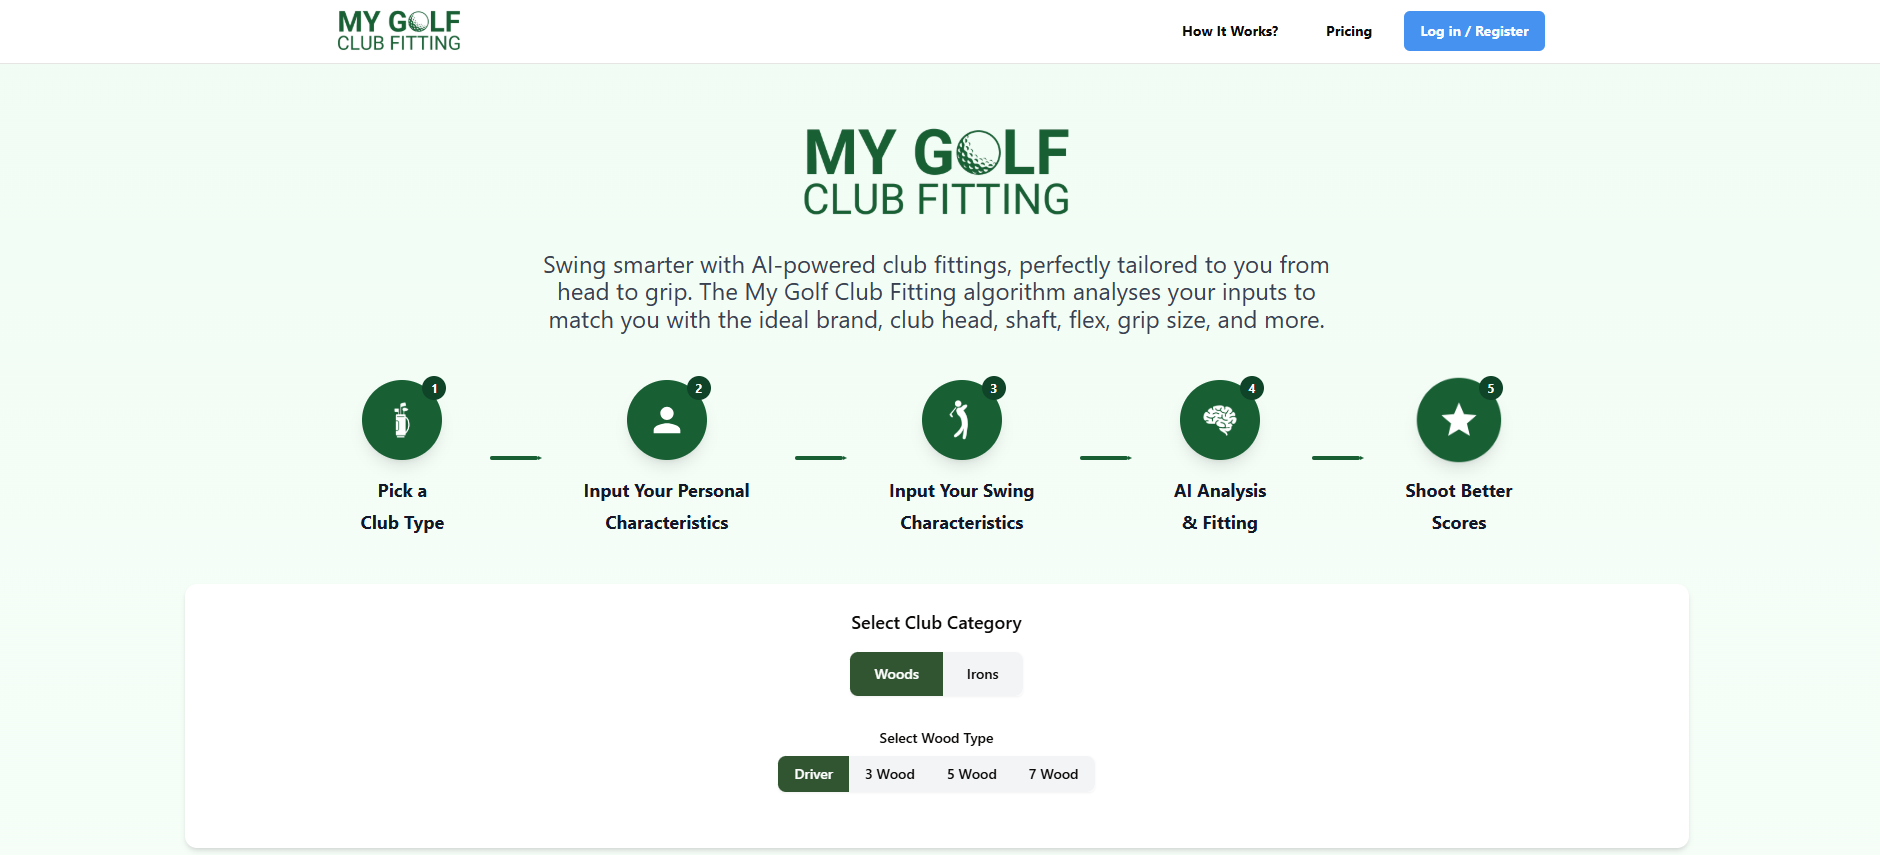Click the 'Swing smarter' description paragraph
The image size is (1880, 855).
coord(936,292)
